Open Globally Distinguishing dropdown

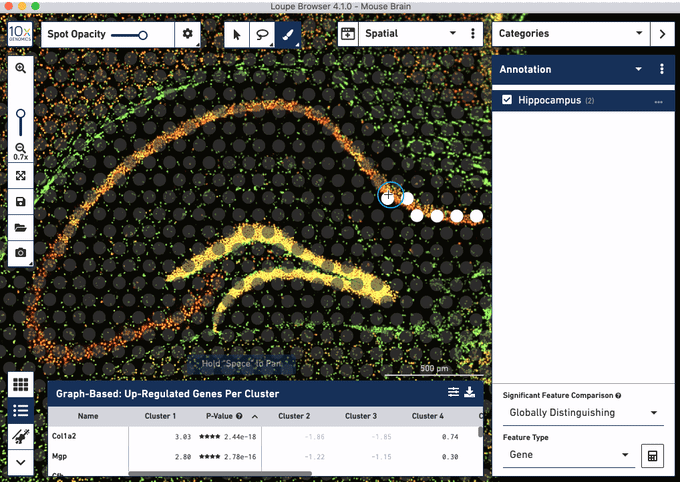click(583, 413)
